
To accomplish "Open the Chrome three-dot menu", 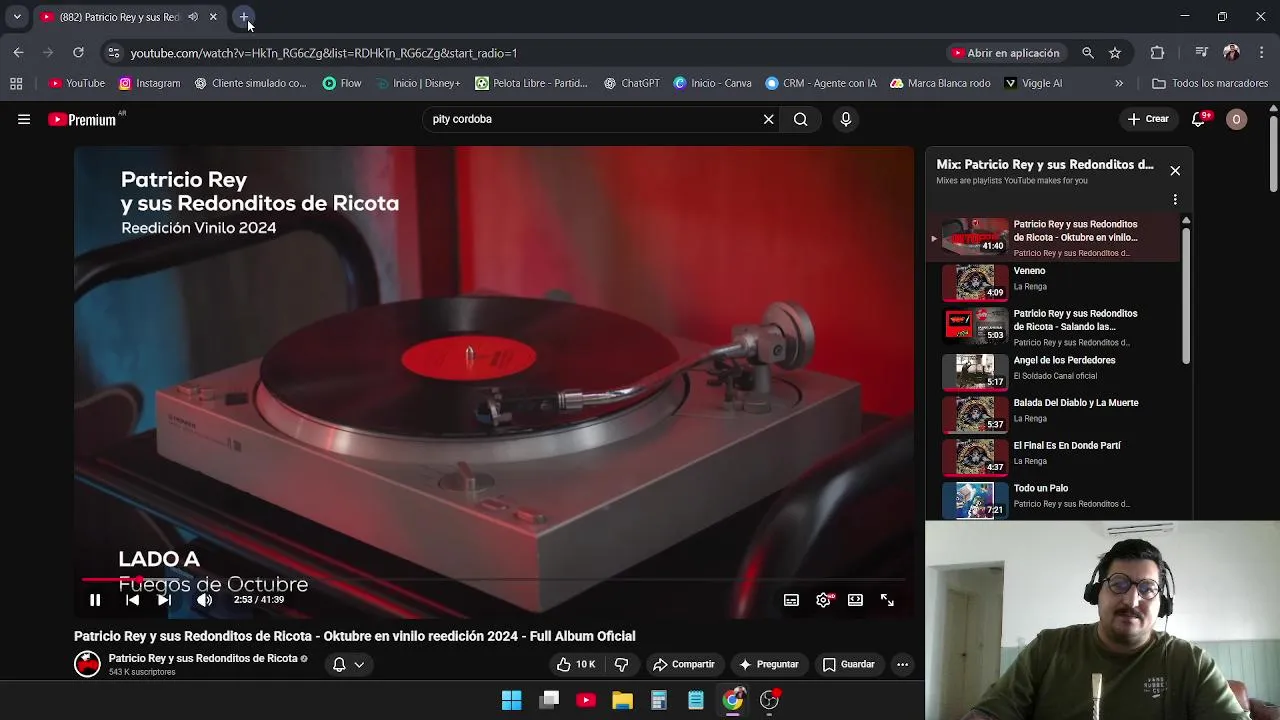I will coord(1262,53).
